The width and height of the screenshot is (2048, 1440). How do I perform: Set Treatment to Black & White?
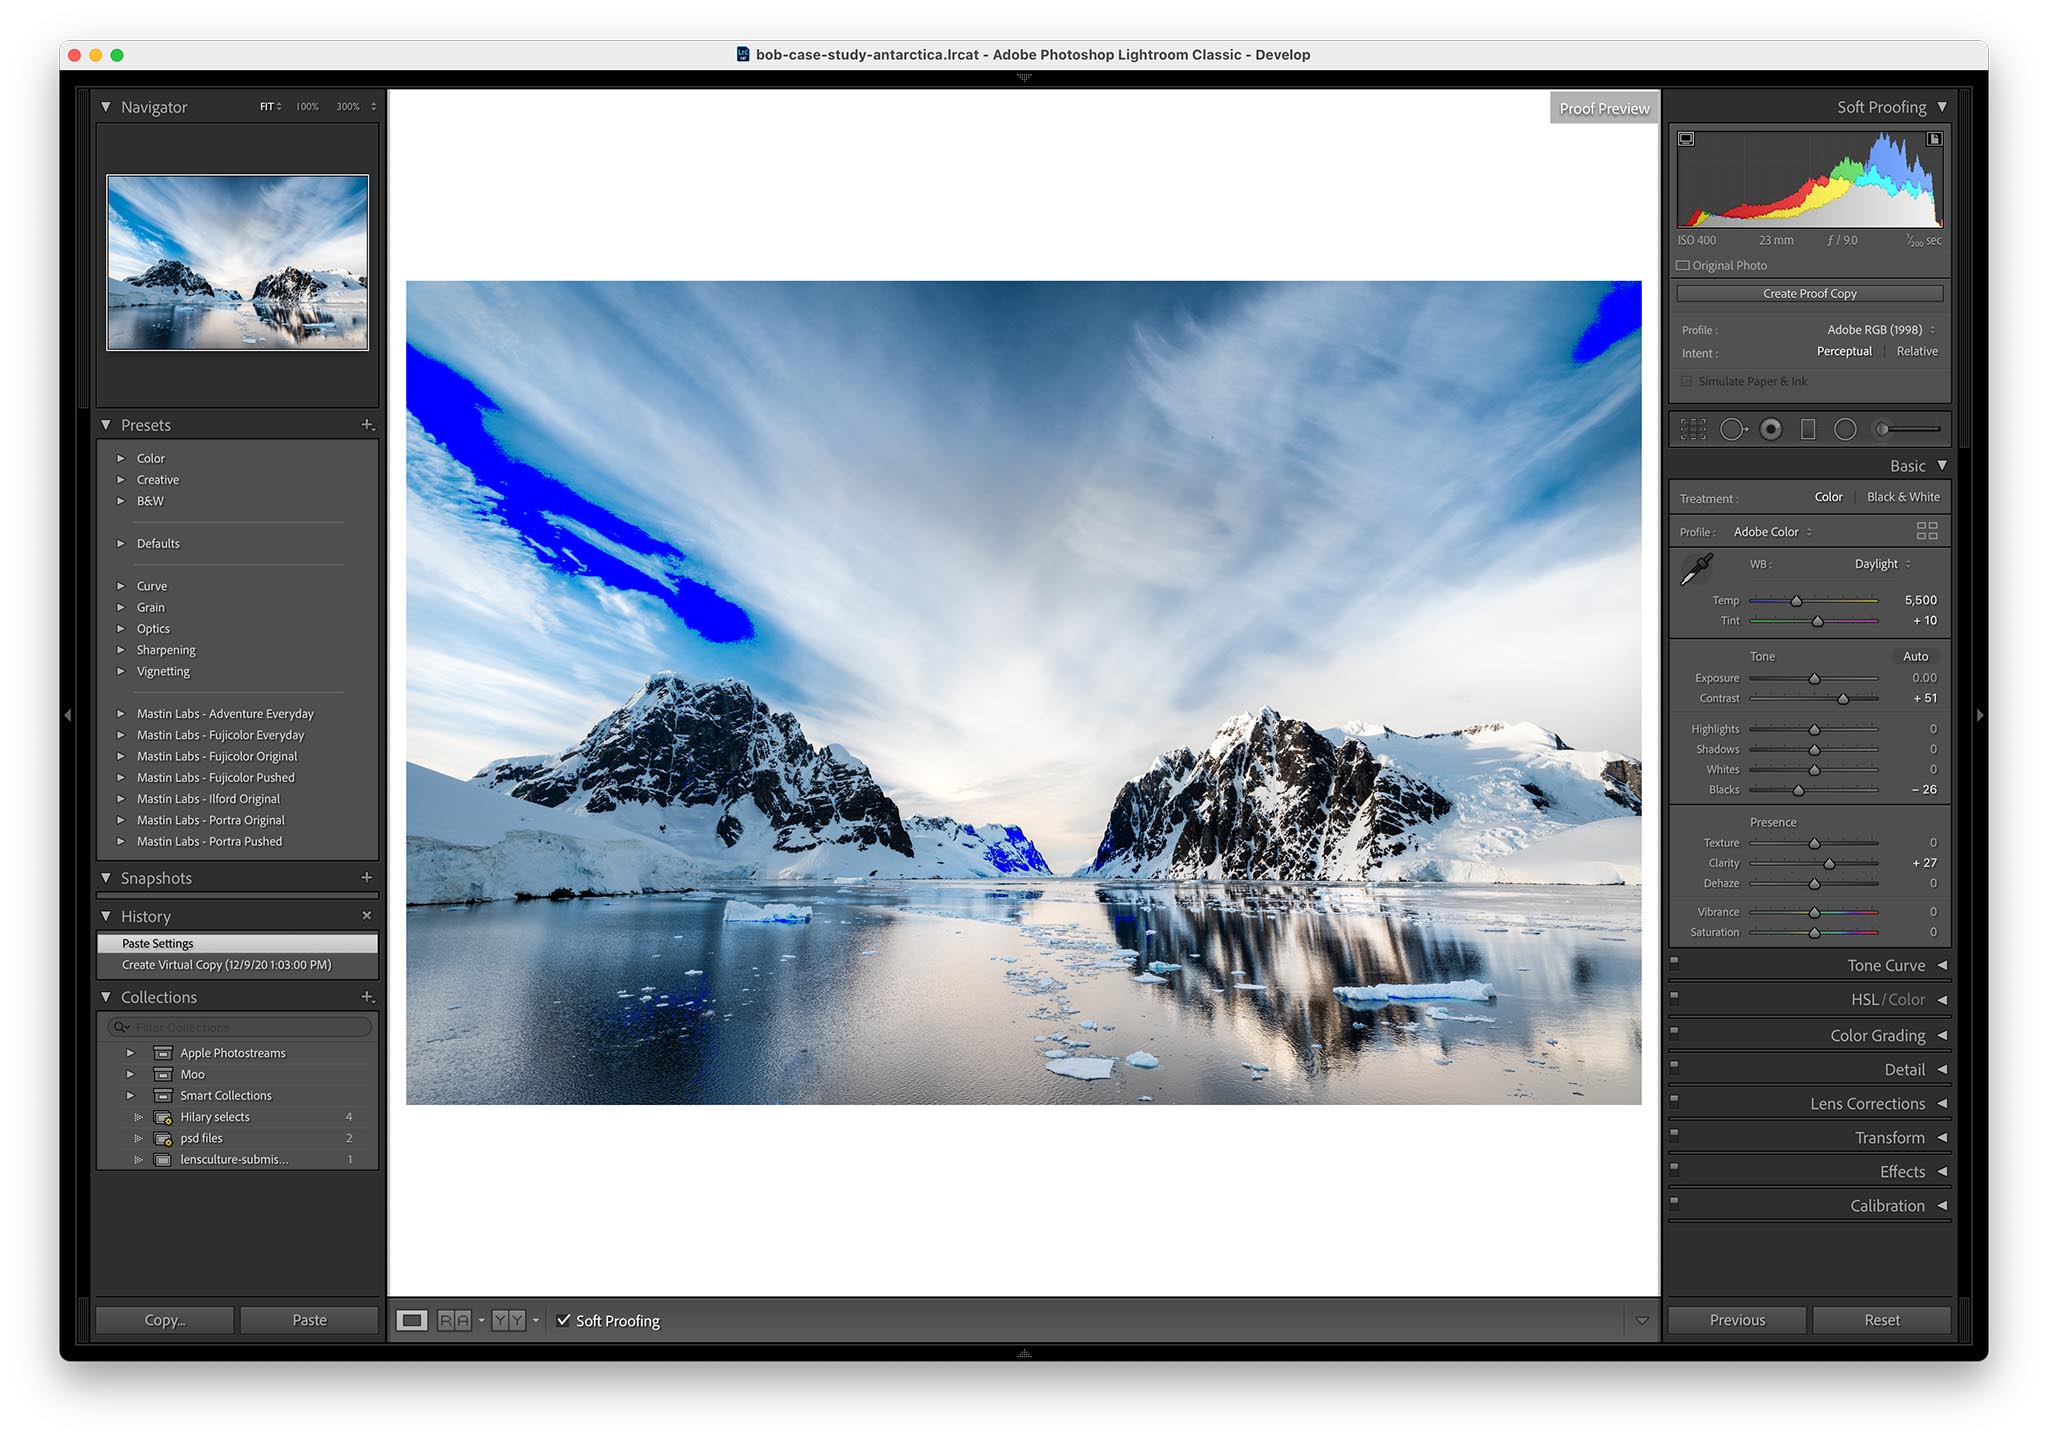(x=1903, y=497)
